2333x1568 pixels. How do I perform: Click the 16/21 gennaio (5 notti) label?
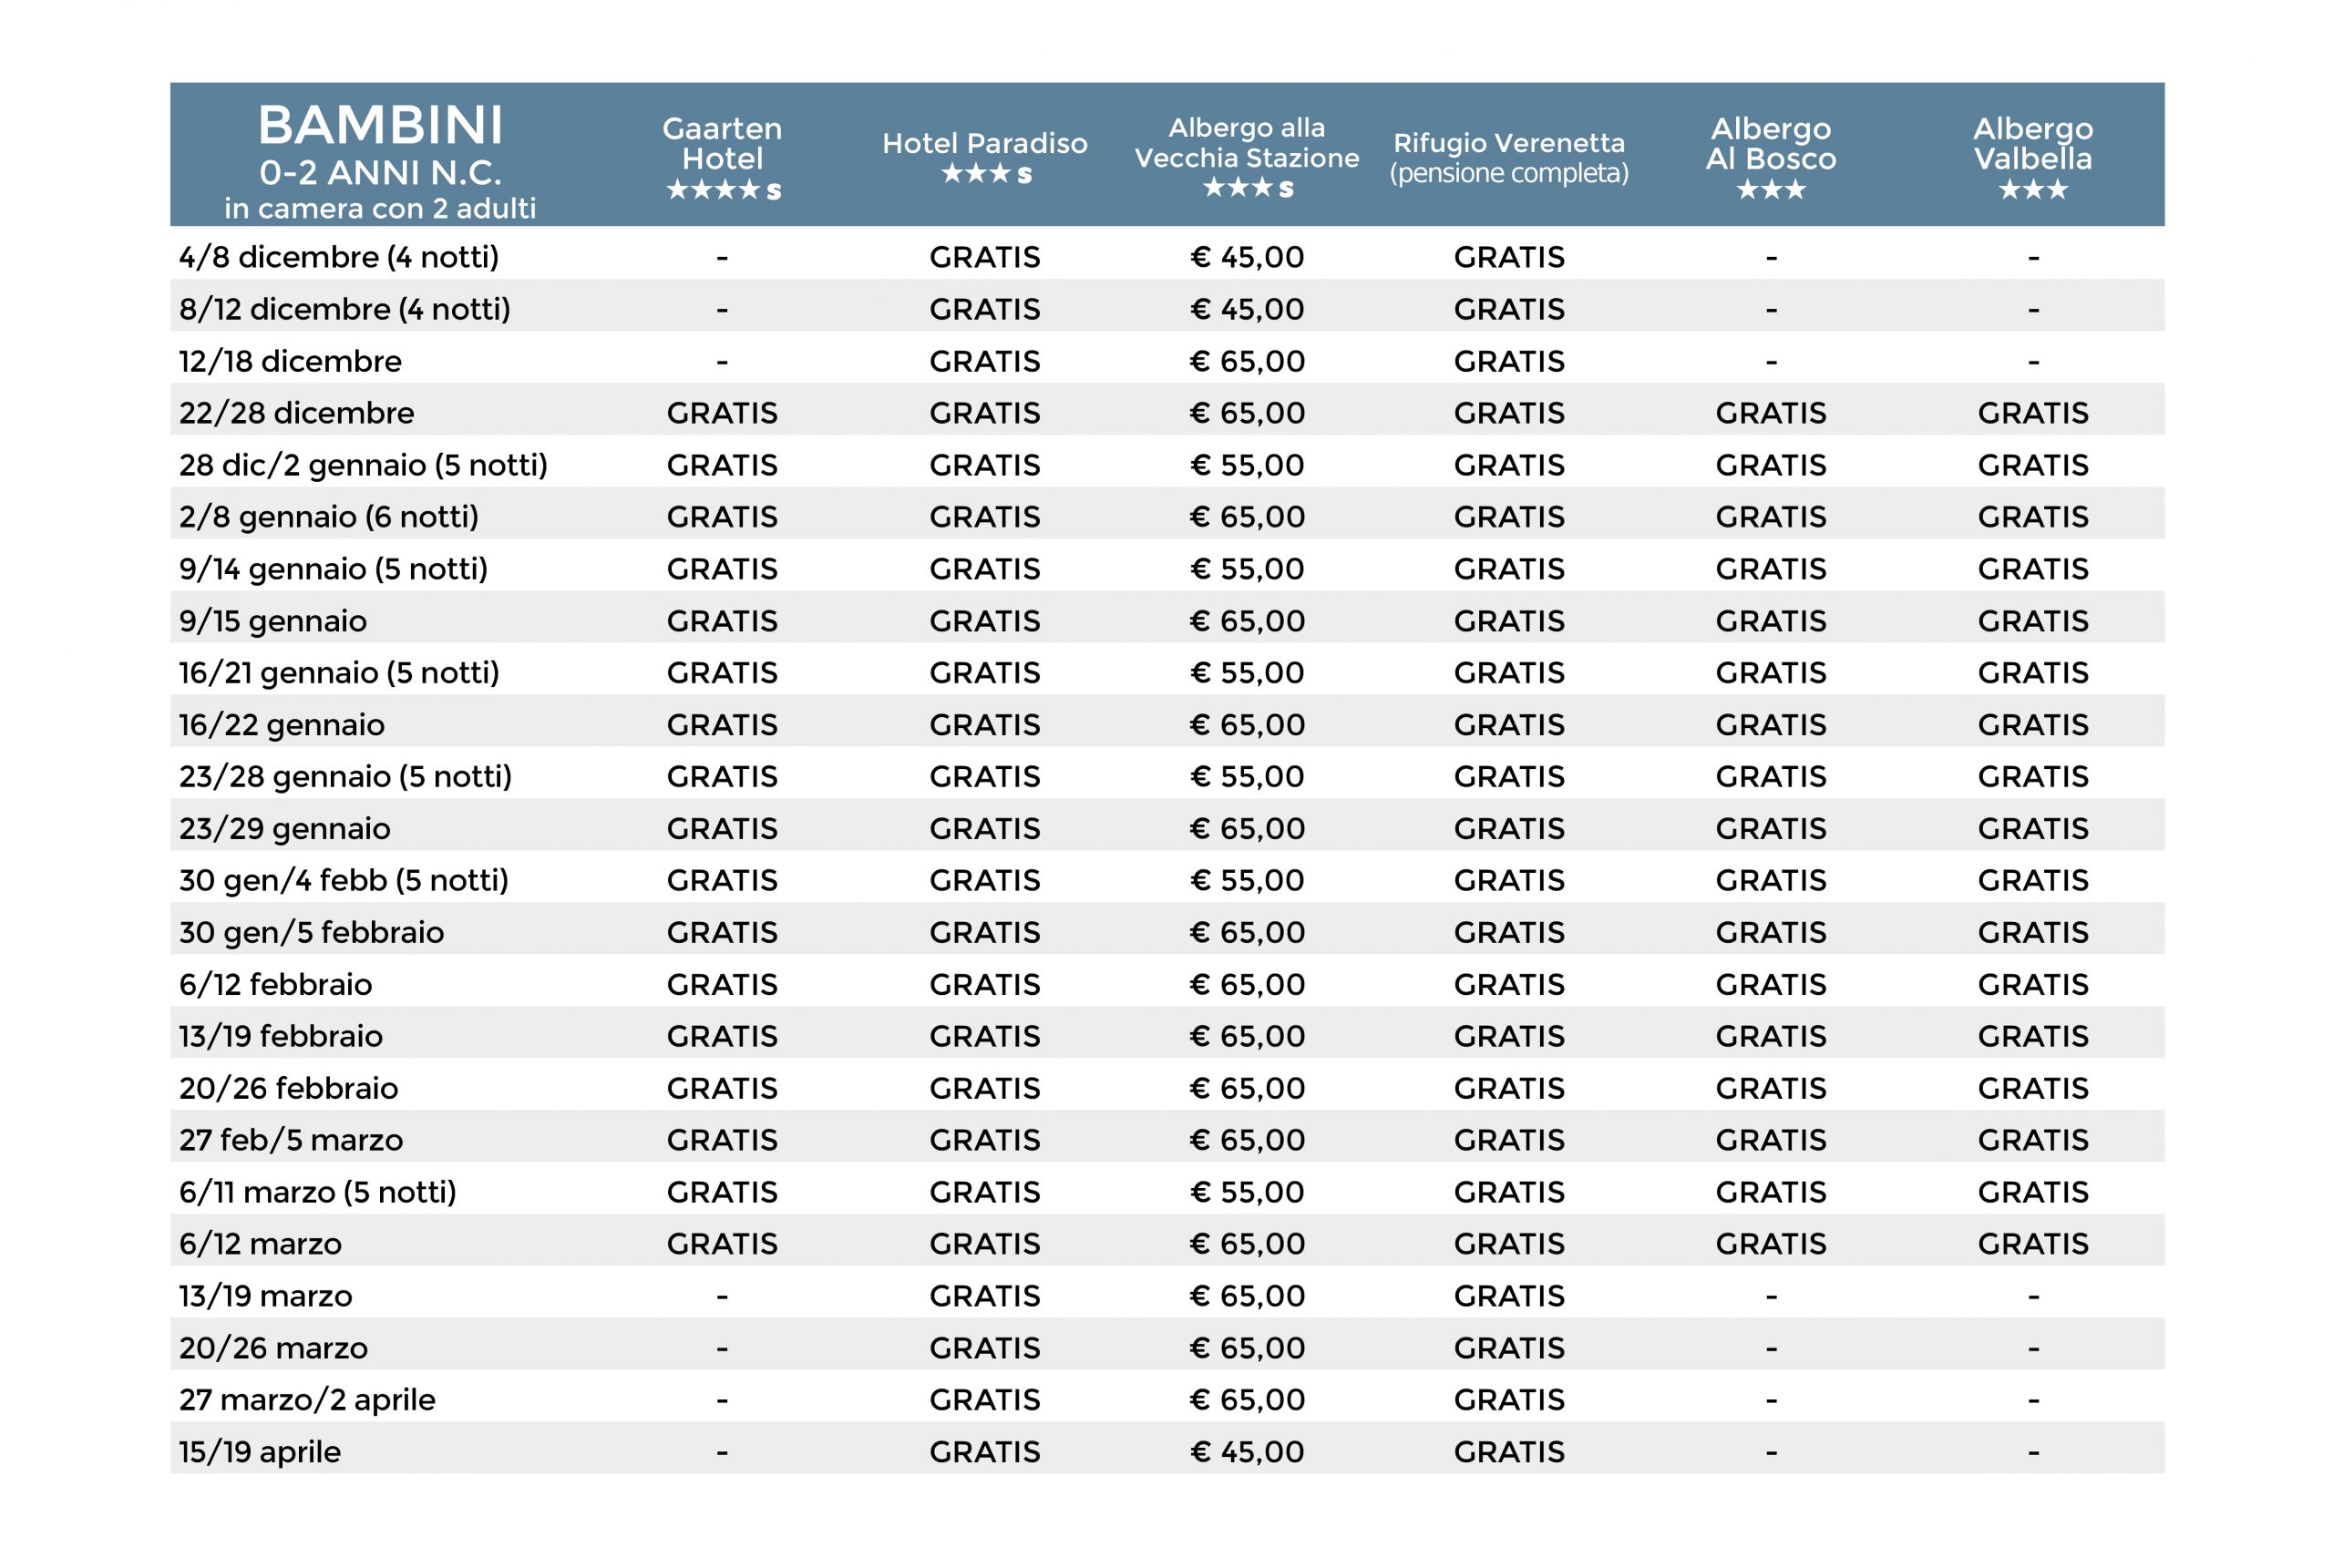coord(339,673)
